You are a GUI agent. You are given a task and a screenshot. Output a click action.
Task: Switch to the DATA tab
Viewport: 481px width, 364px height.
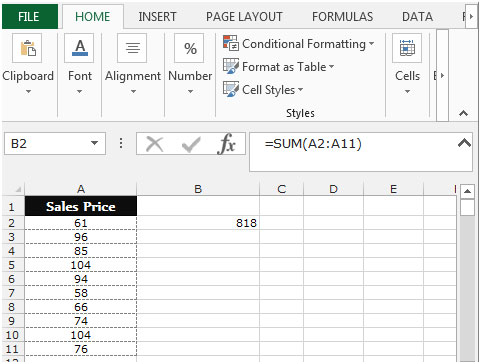click(417, 16)
